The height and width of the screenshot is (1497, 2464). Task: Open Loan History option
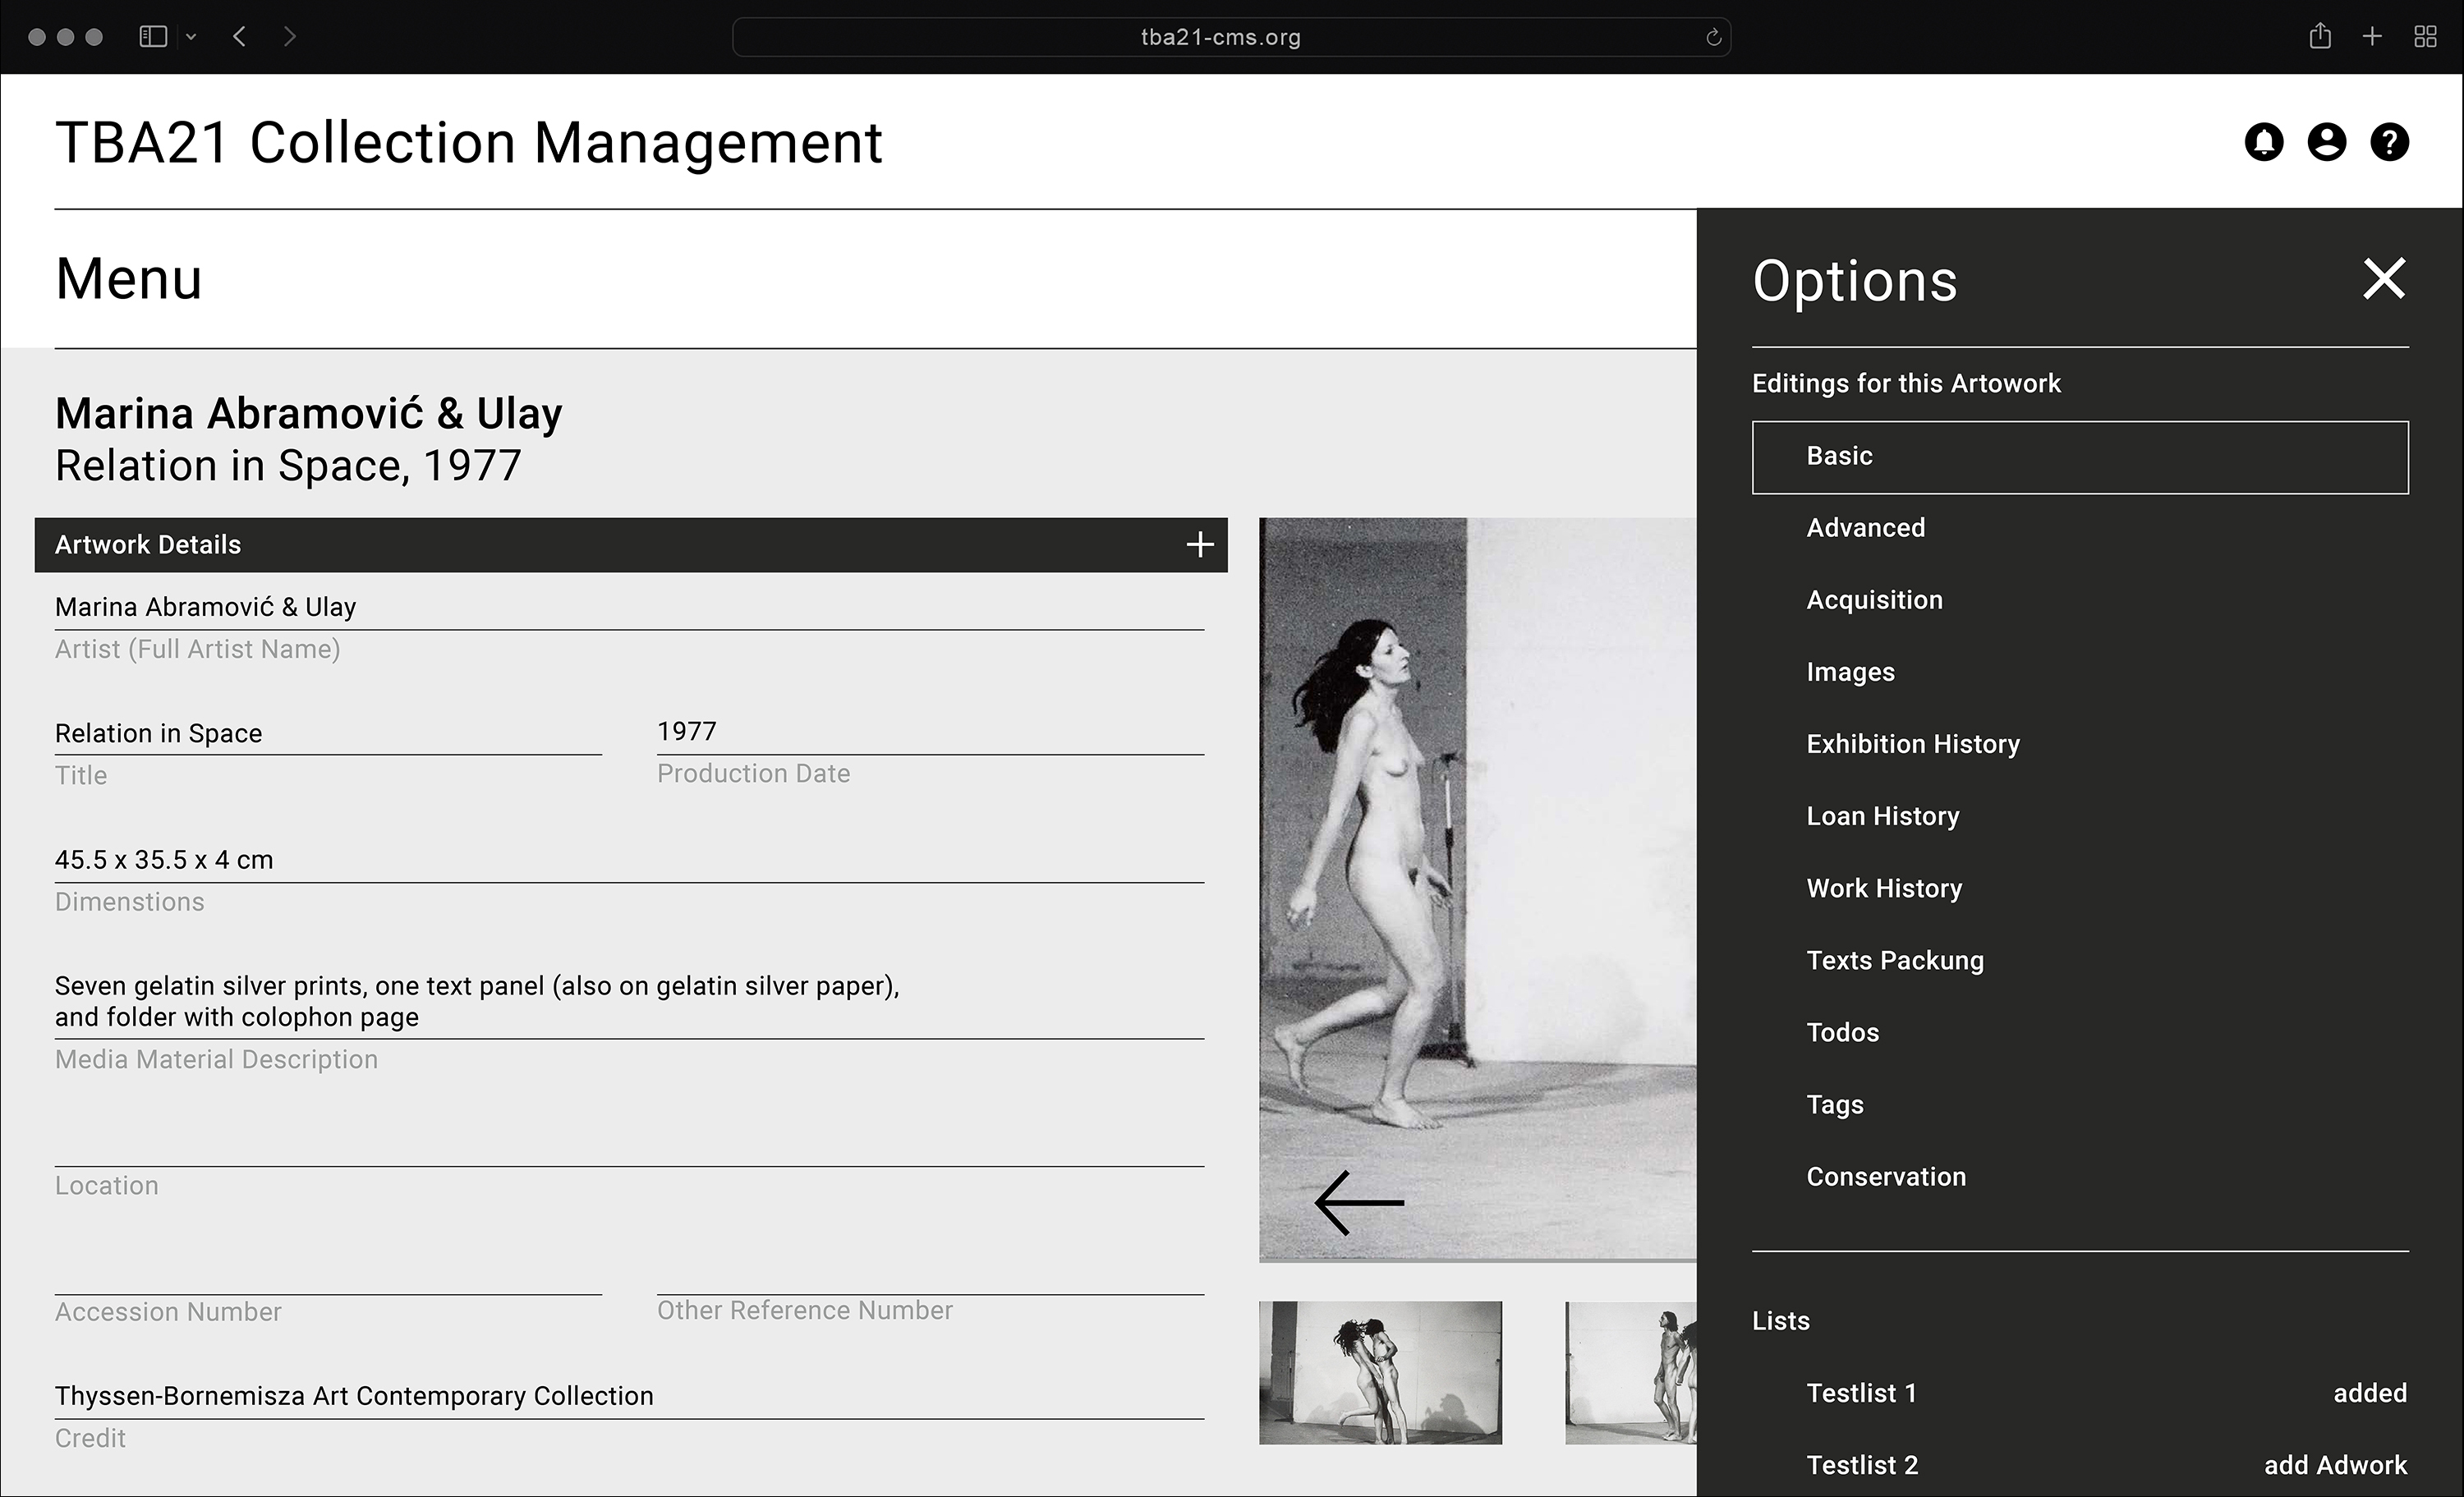(1883, 816)
